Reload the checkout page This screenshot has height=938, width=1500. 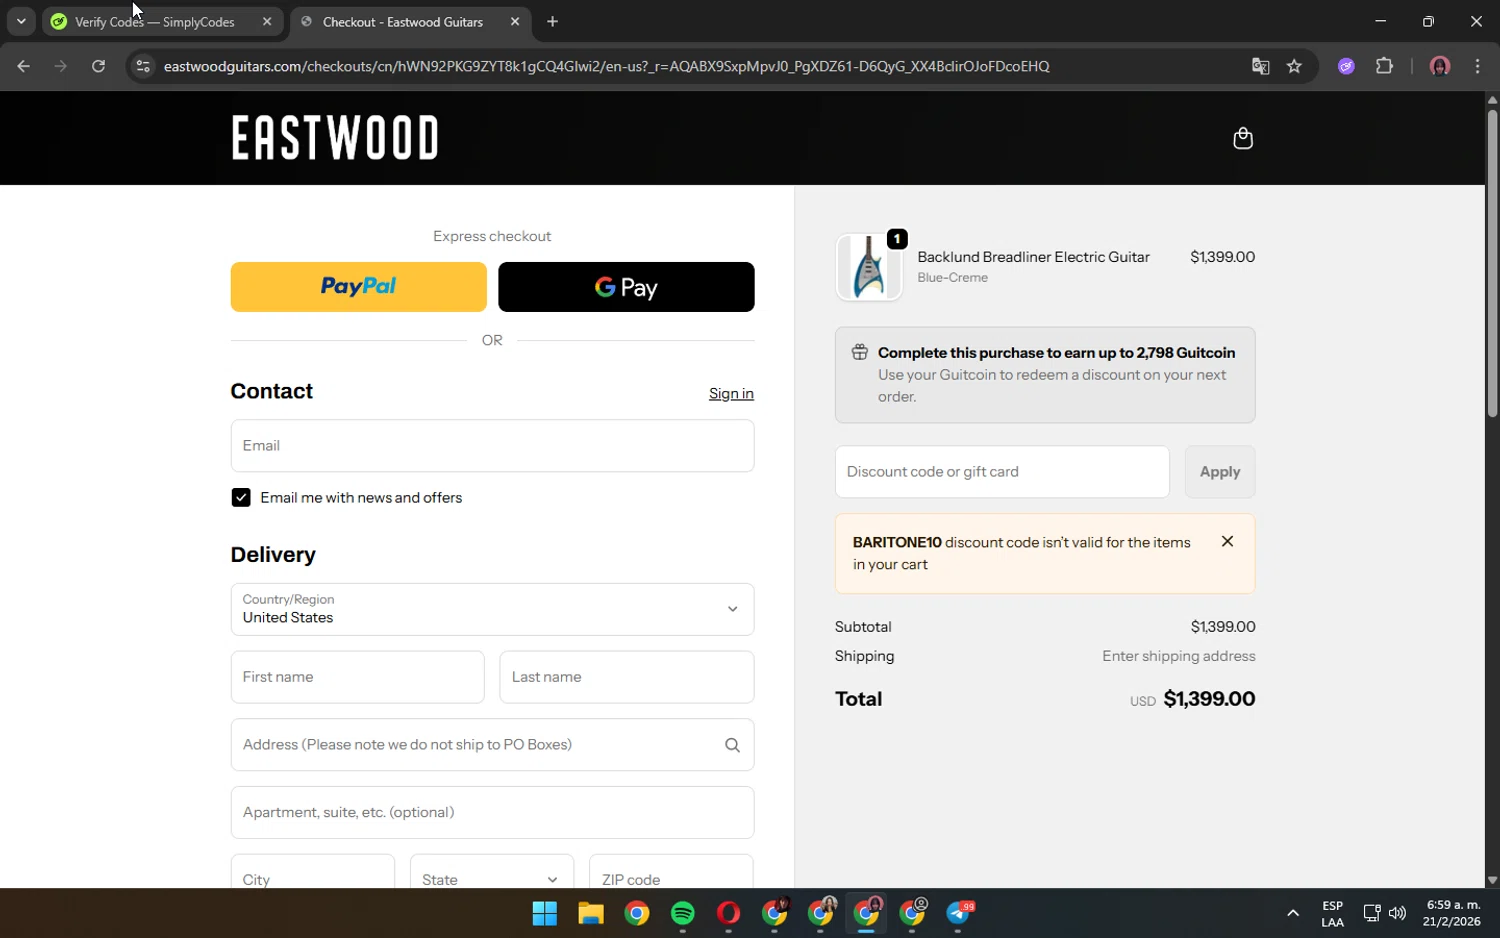98,66
